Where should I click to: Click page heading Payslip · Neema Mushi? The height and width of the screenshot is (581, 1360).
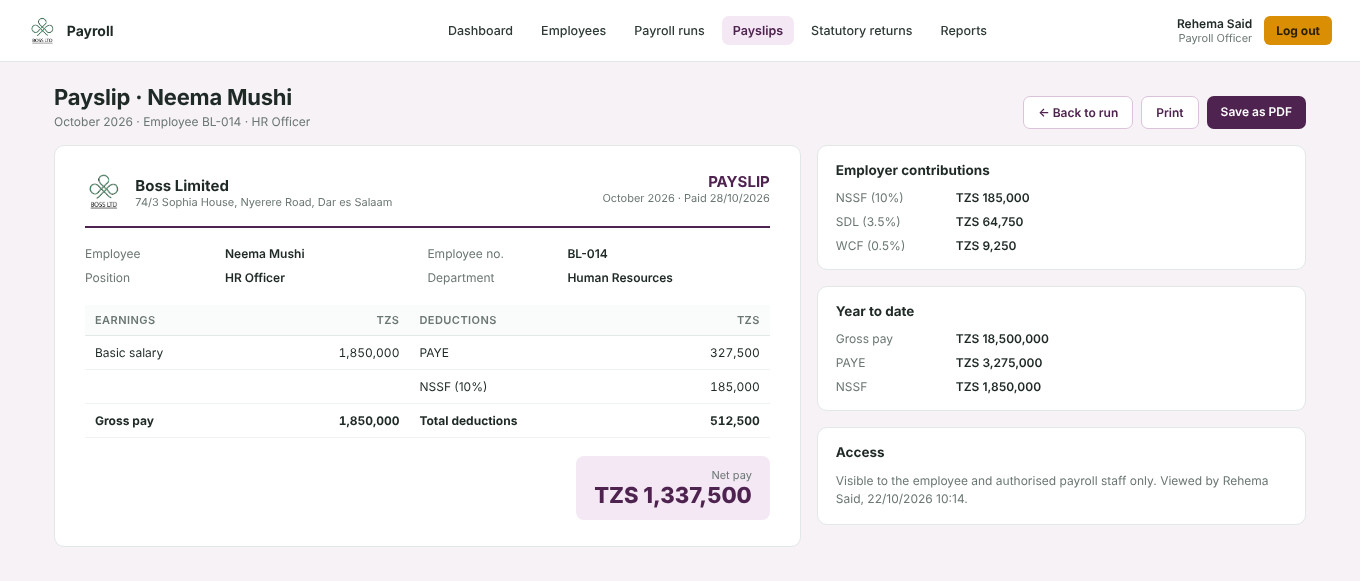173,97
